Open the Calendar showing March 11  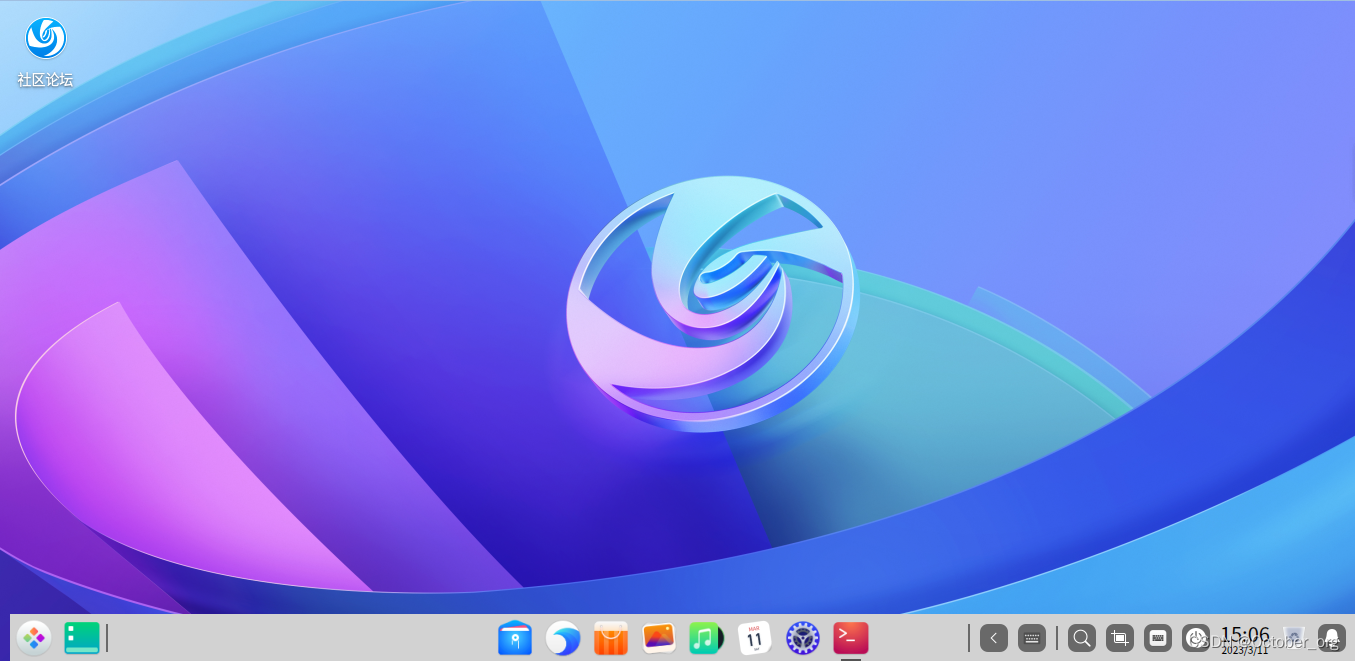(754, 637)
